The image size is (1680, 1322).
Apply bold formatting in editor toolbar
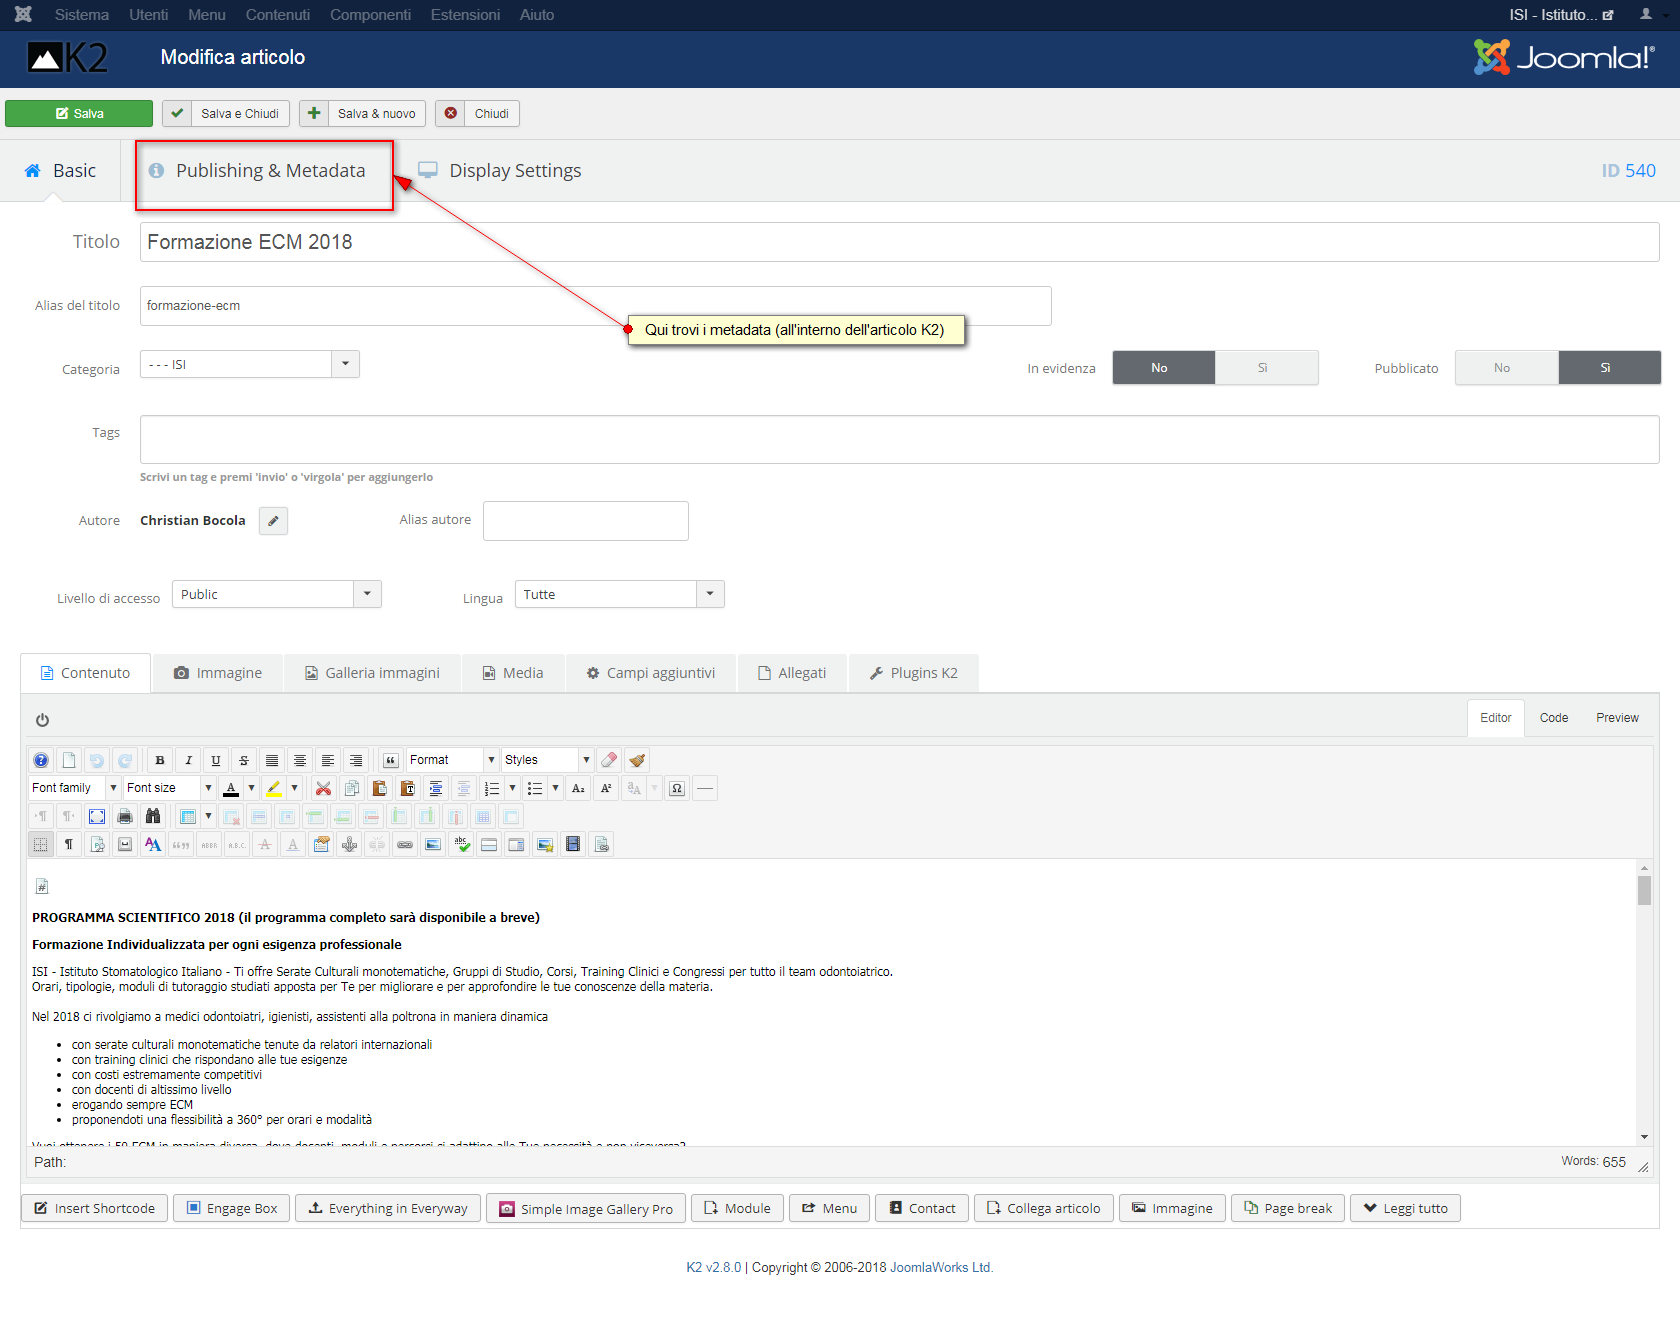click(160, 760)
